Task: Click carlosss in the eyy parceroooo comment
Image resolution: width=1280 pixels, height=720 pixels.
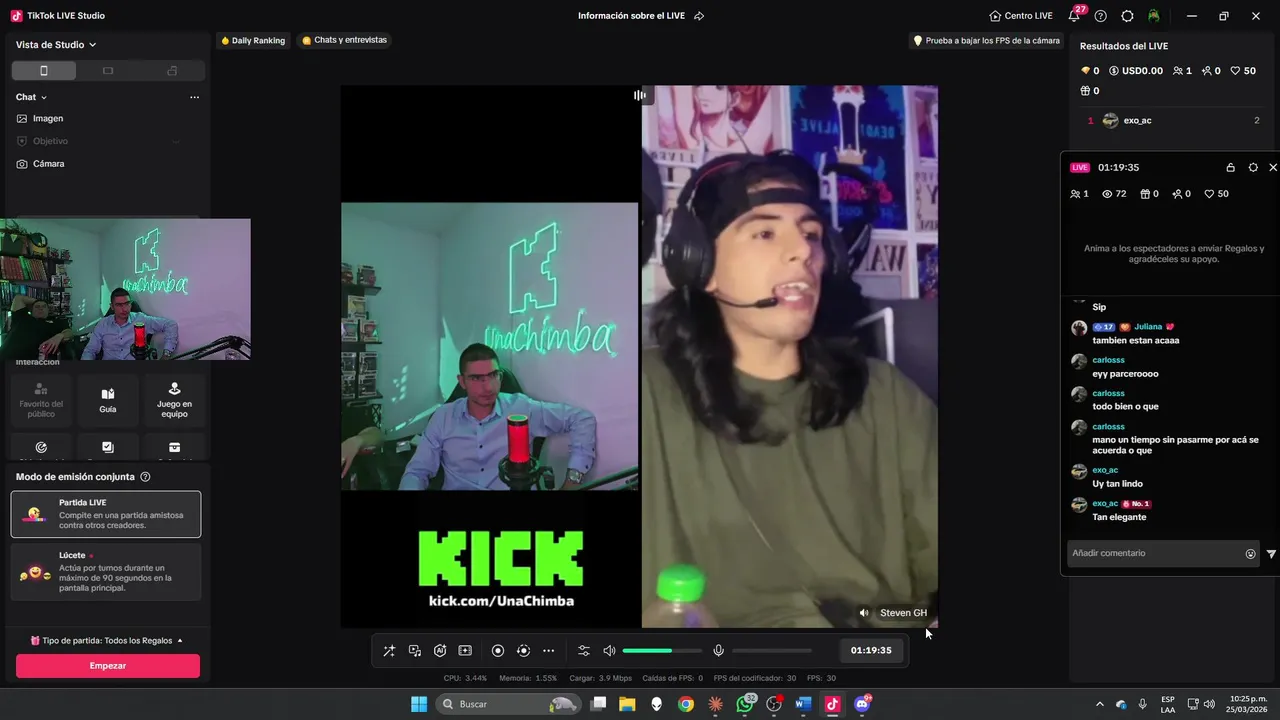Action: (x=1108, y=360)
